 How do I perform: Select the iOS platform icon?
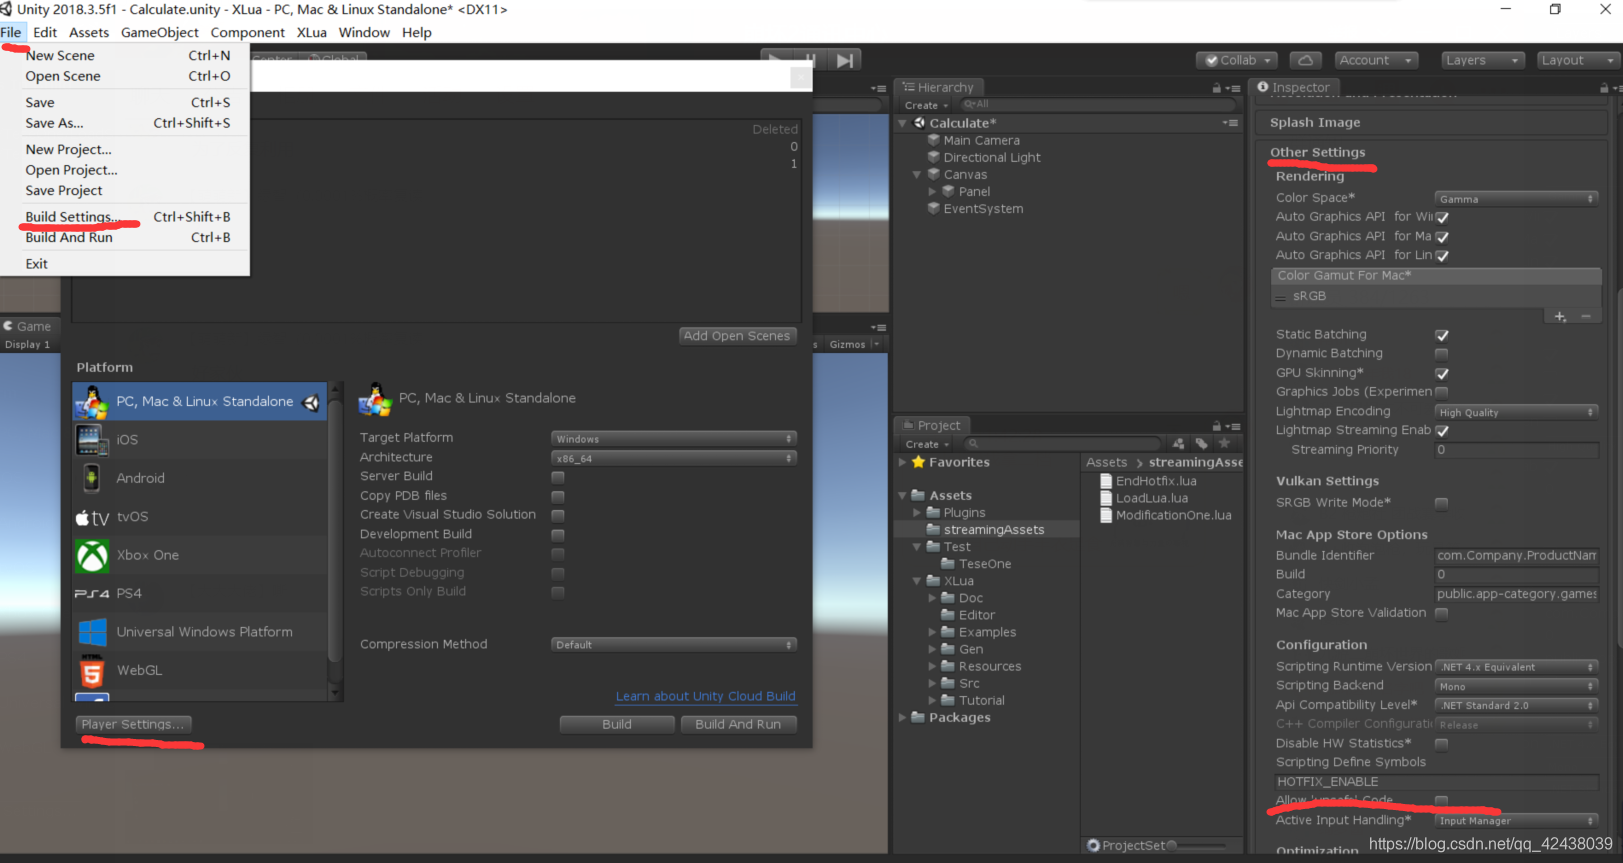tap(91, 439)
